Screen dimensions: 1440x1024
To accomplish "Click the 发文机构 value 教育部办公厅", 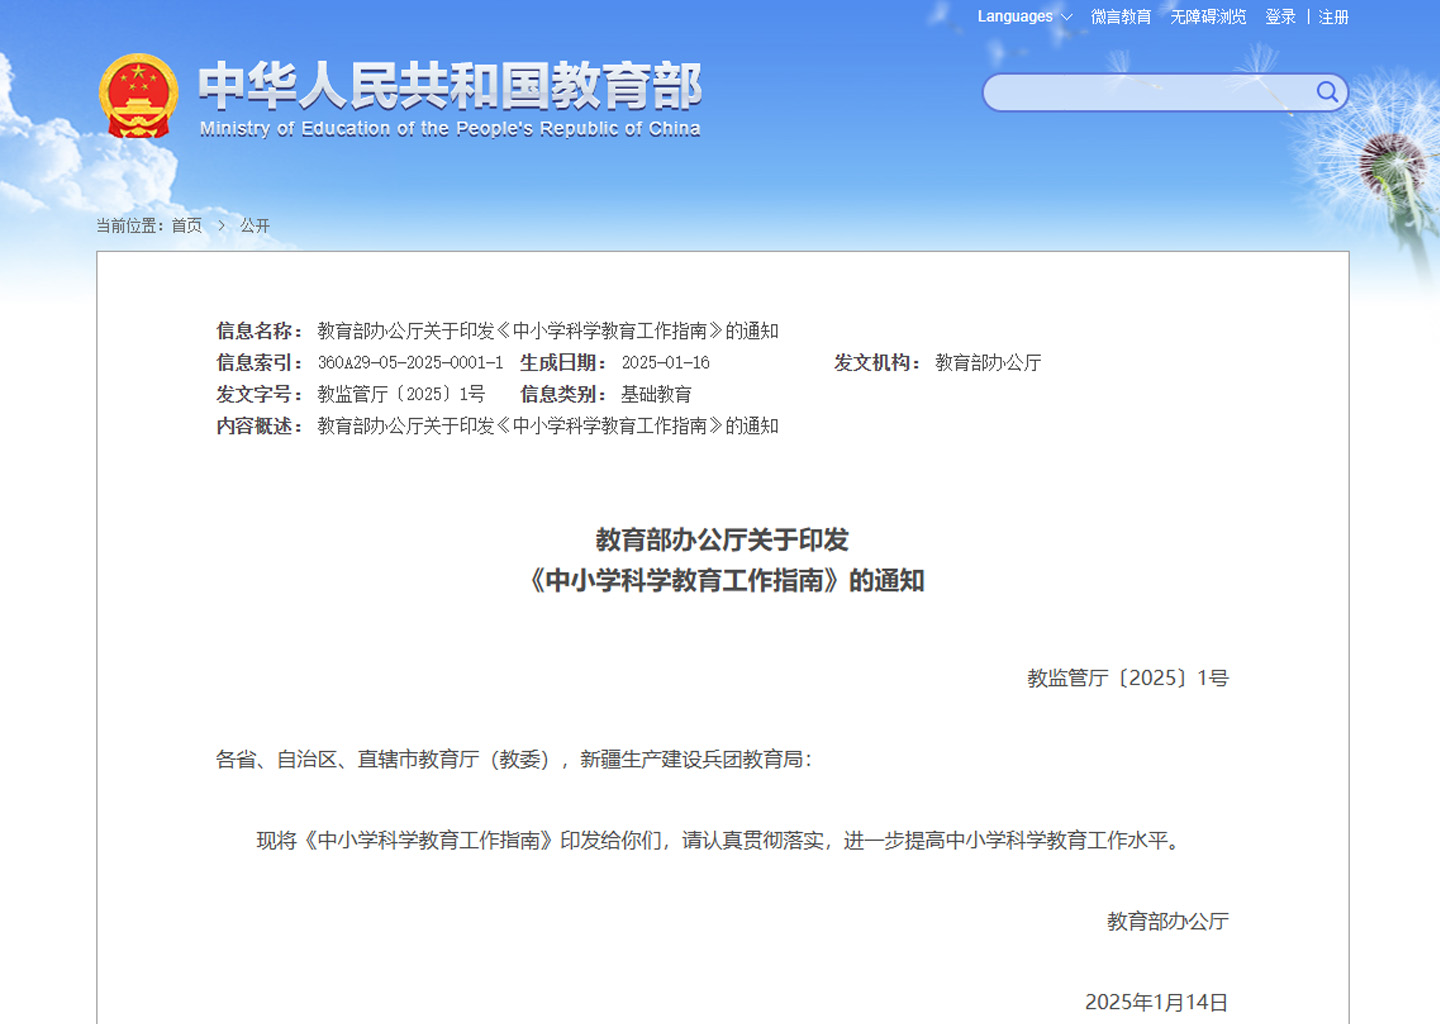I will [988, 363].
